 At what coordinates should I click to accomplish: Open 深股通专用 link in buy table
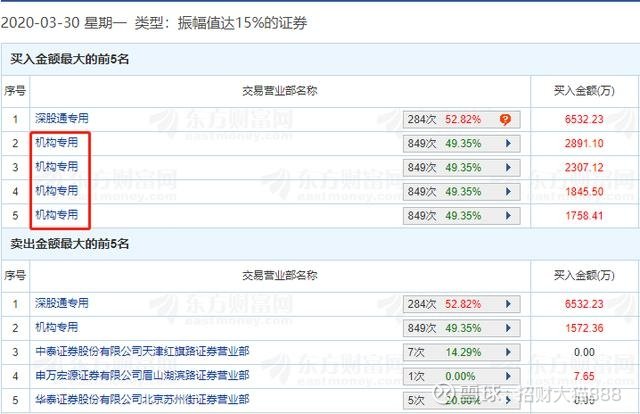tap(62, 118)
